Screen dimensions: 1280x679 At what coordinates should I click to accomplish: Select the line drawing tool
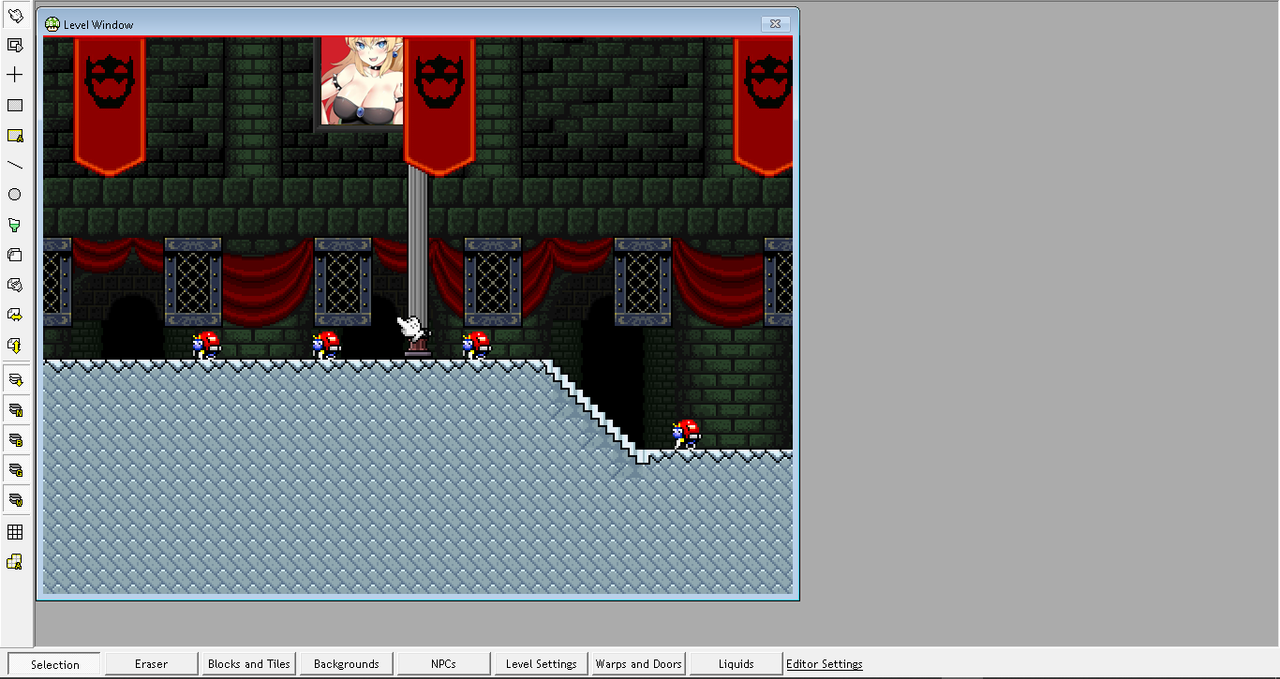pyautogui.click(x=15, y=165)
